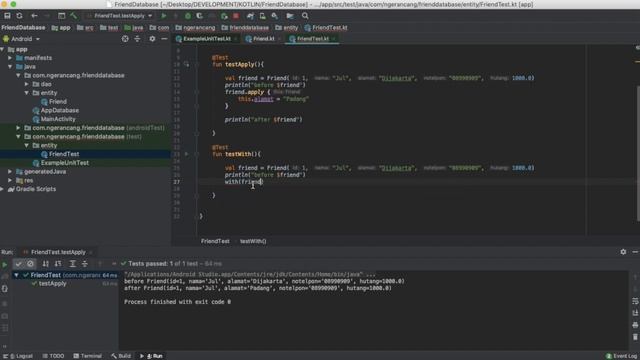Click the collapse all icon in Project panel
Image resolution: width=640 pixels, height=360 pixels.
[137, 39]
